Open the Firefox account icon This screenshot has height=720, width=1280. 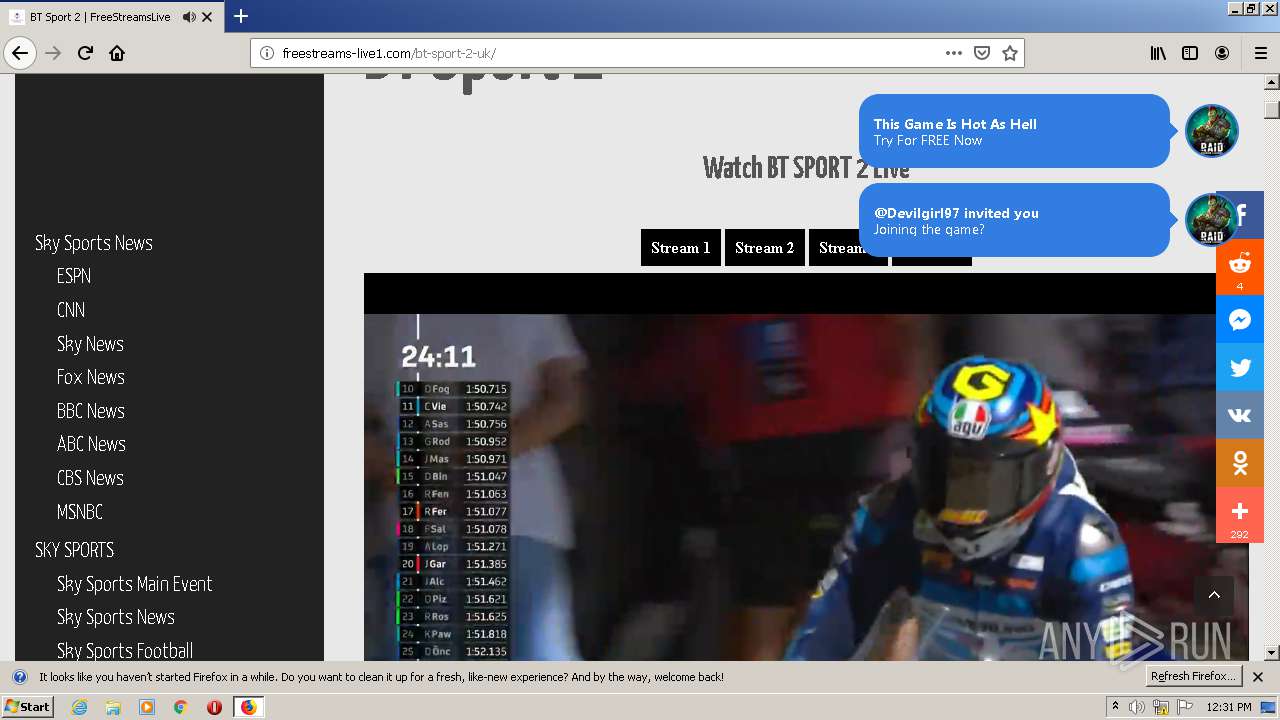click(x=1222, y=53)
